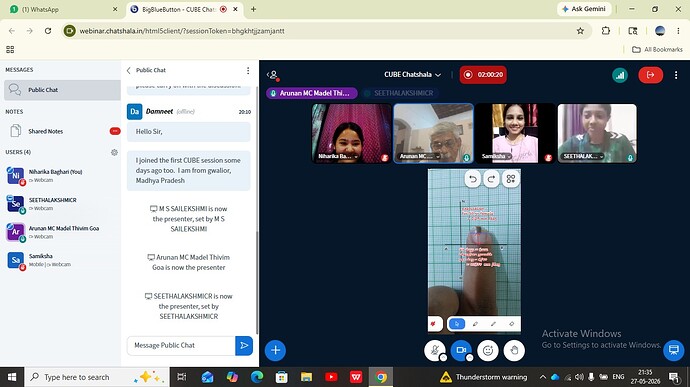The width and height of the screenshot is (690, 387).
Task: Click Arunan MC Madel Thi talking indicator
Action: 312,93
